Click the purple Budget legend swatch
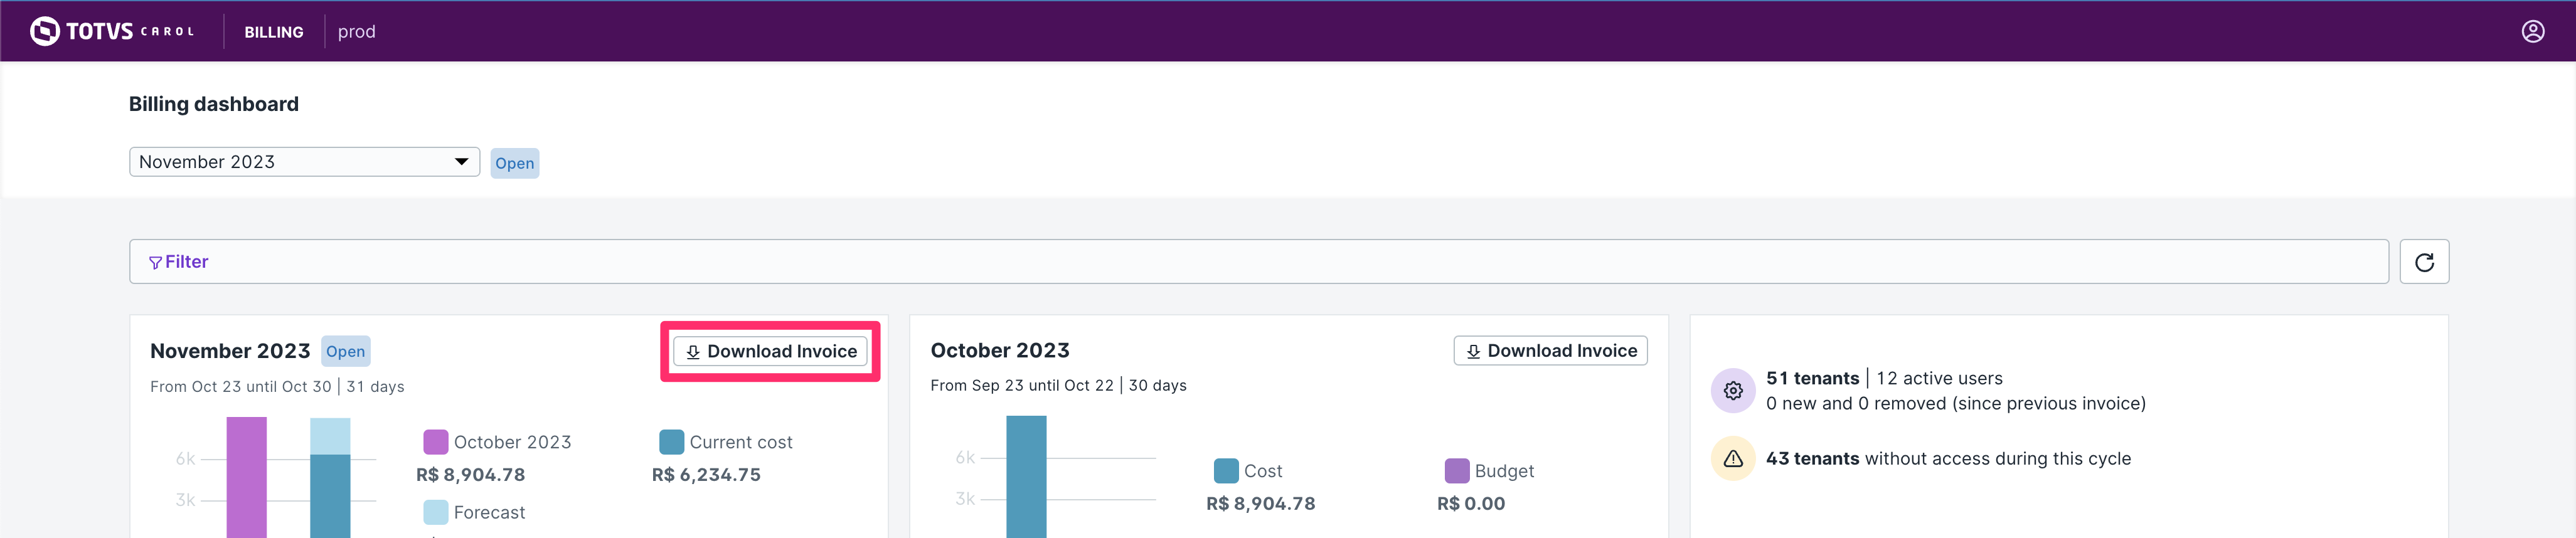This screenshot has height=538, width=2576. tap(1457, 471)
